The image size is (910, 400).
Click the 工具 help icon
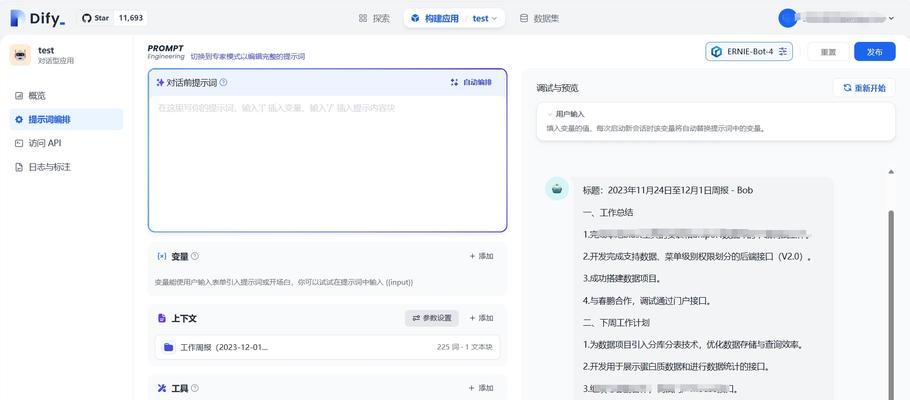195,388
